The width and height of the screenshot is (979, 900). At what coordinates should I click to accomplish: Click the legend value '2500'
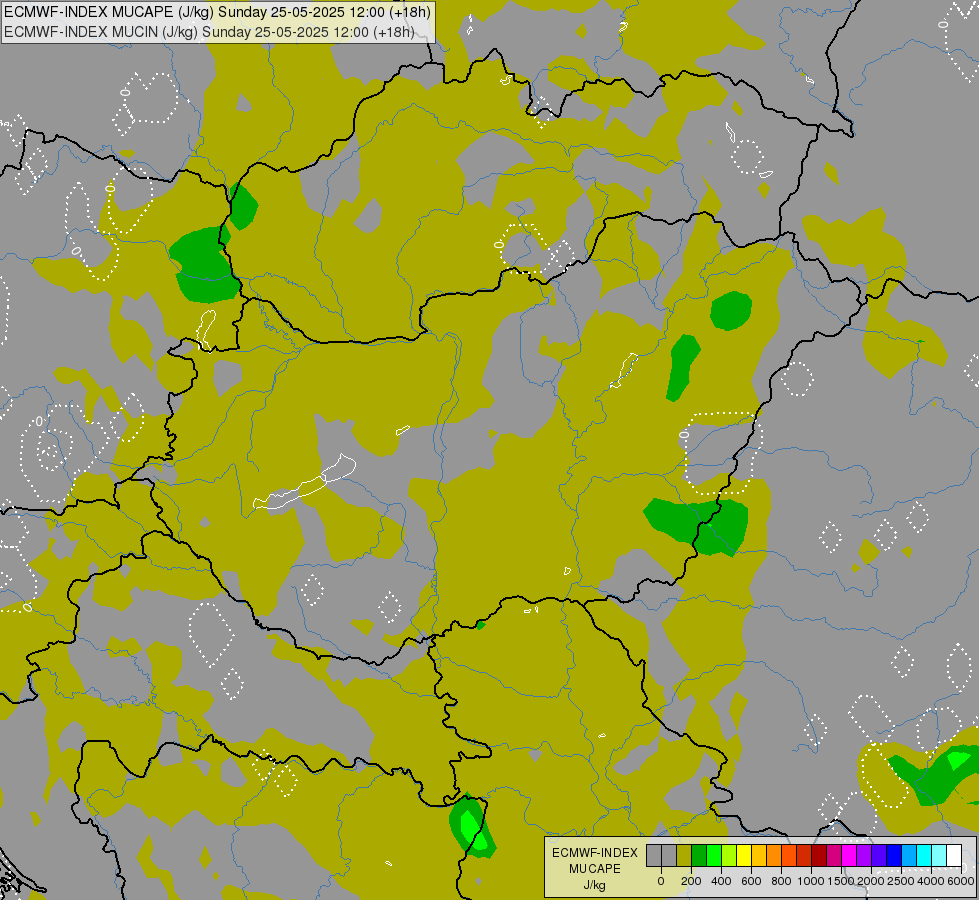point(901,881)
